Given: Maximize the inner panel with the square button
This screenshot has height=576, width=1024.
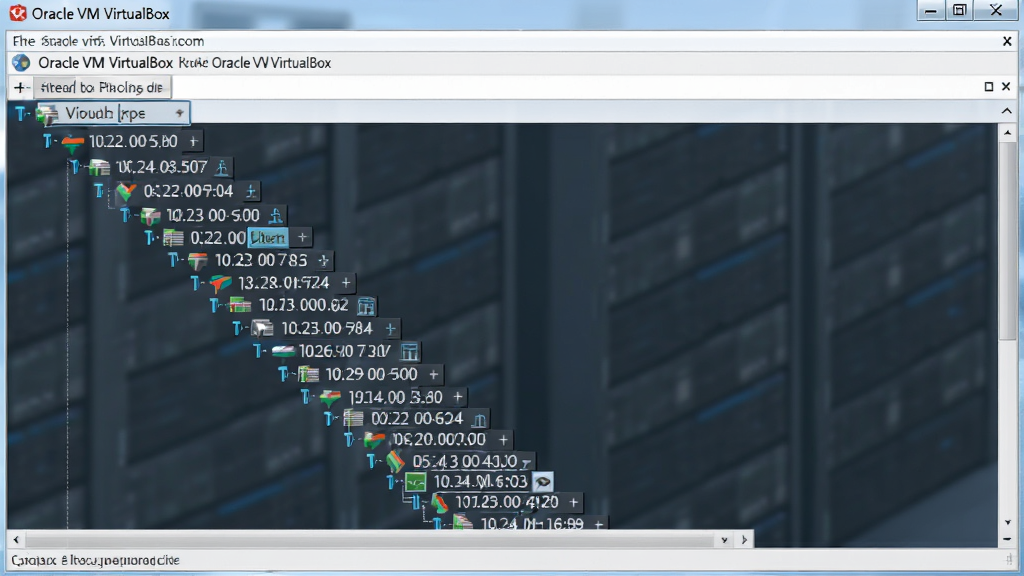Looking at the screenshot, I should point(989,86).
